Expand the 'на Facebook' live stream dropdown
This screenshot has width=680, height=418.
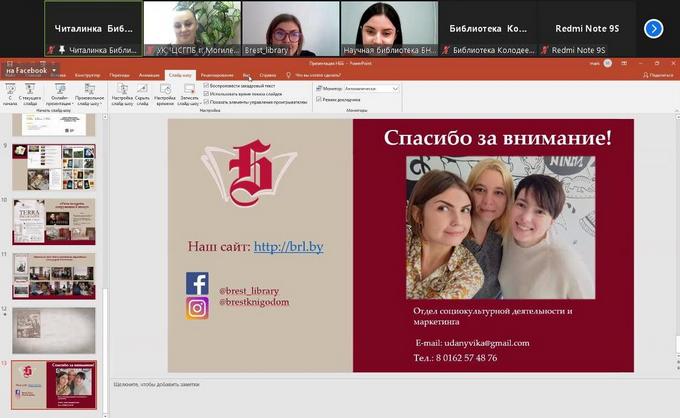coord(54,70)
